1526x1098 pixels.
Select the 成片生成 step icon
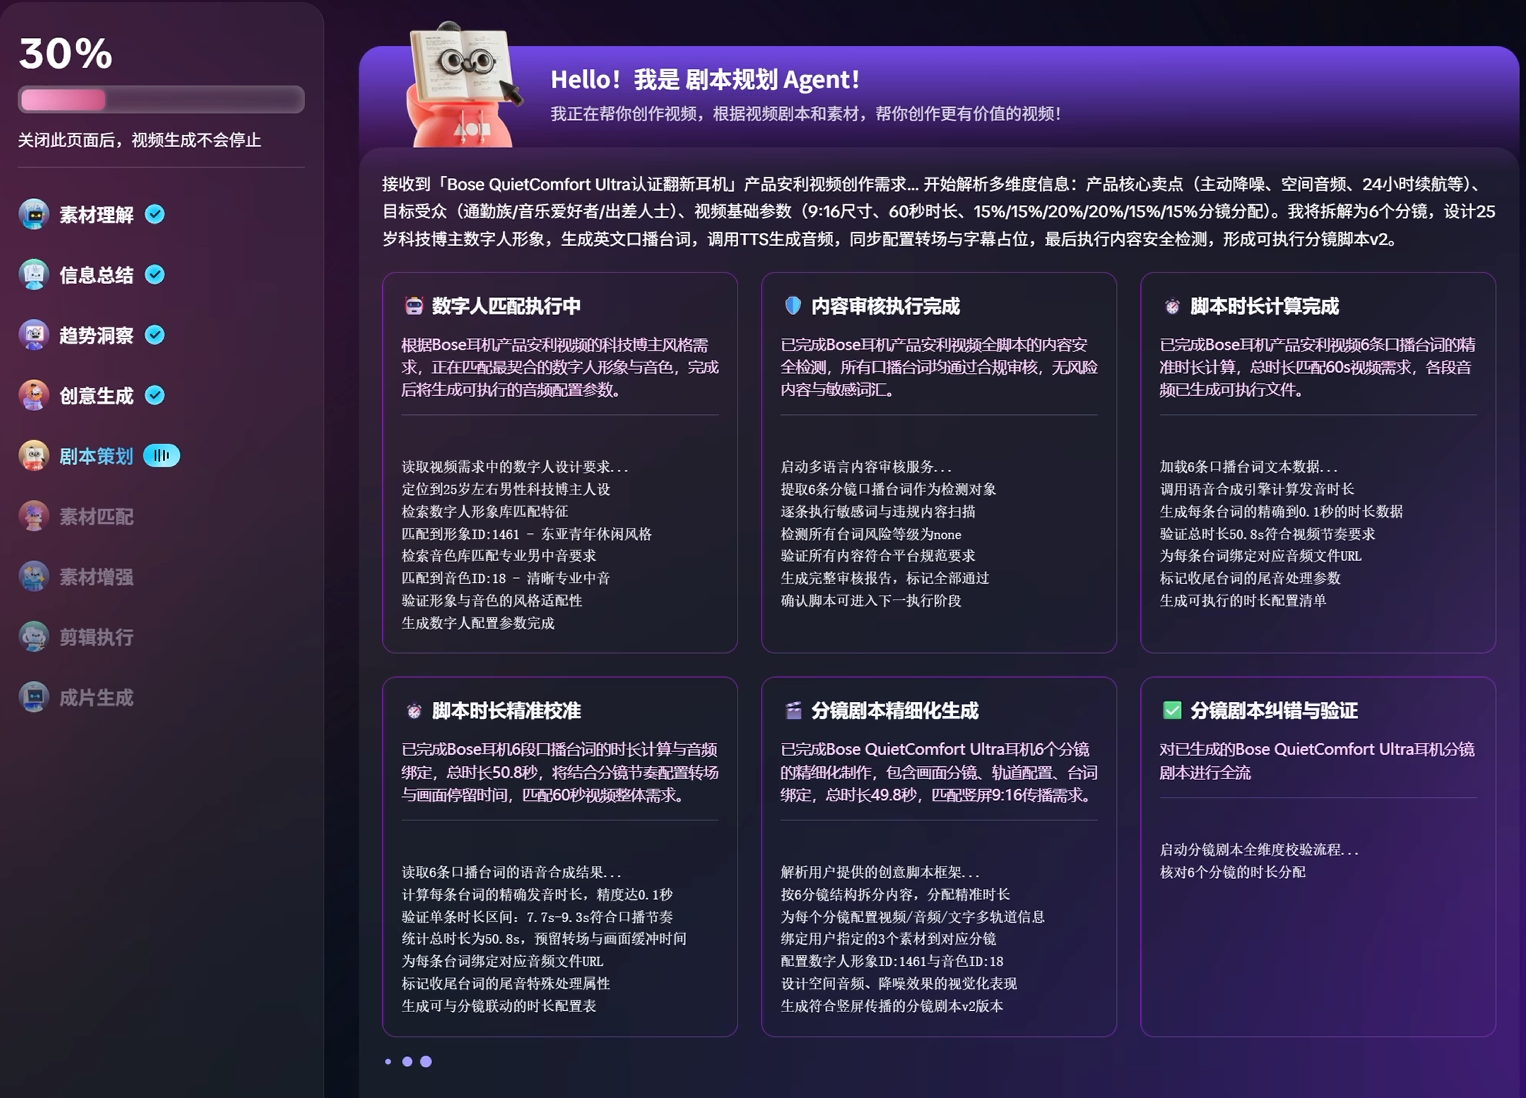click(x=33, y=697)
